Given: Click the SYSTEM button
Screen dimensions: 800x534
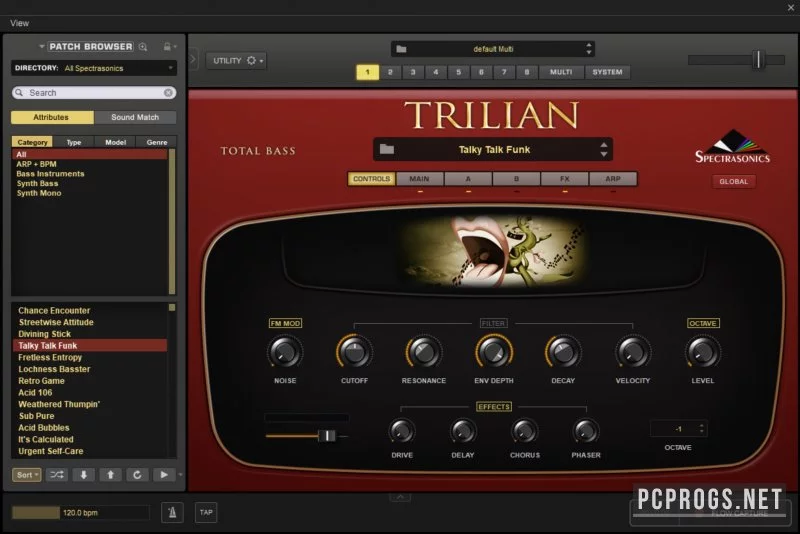Looking at the screenshot, I should (607, 72).
